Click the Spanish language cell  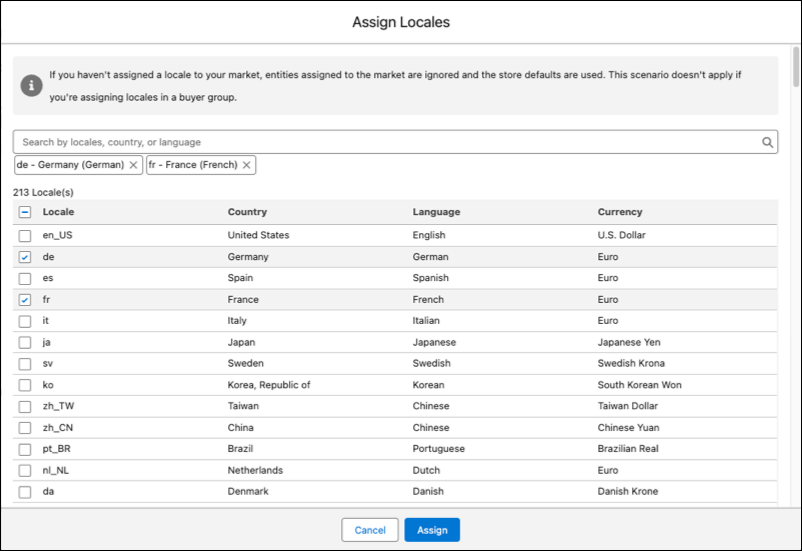point(431,278)
